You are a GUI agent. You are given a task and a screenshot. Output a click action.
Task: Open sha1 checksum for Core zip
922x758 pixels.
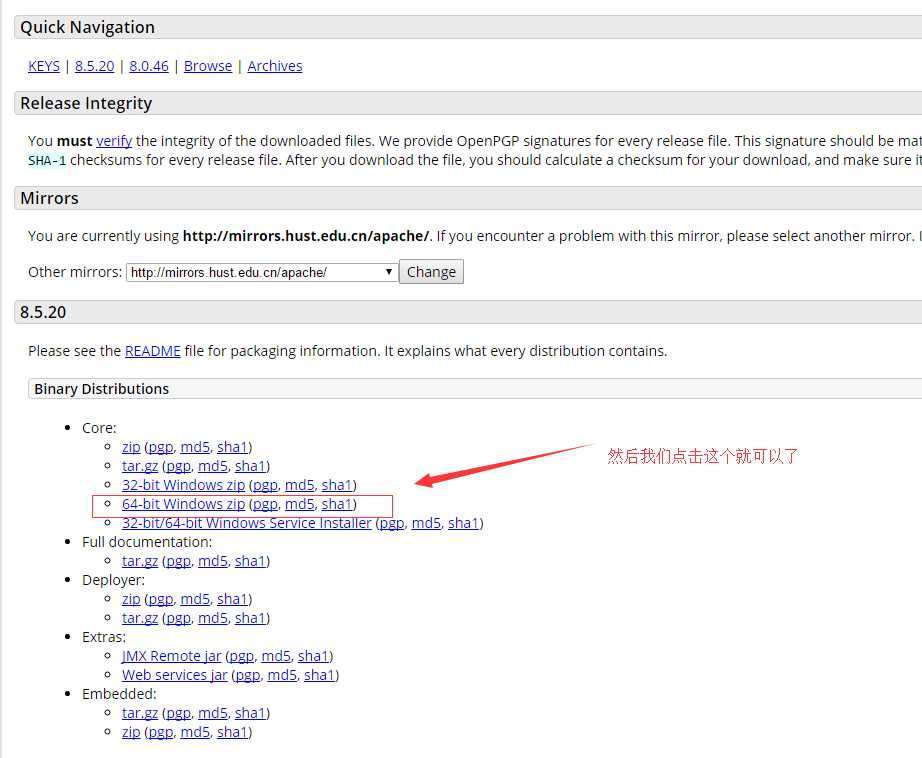tap(232, 447)
